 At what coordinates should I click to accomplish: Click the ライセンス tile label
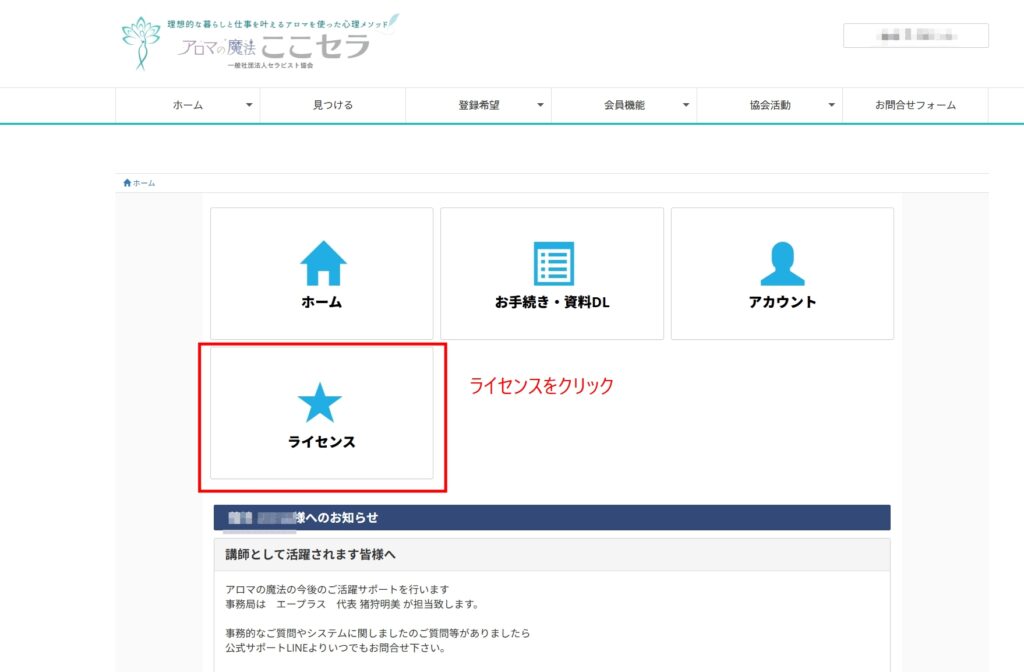click(x=321, y=441)
